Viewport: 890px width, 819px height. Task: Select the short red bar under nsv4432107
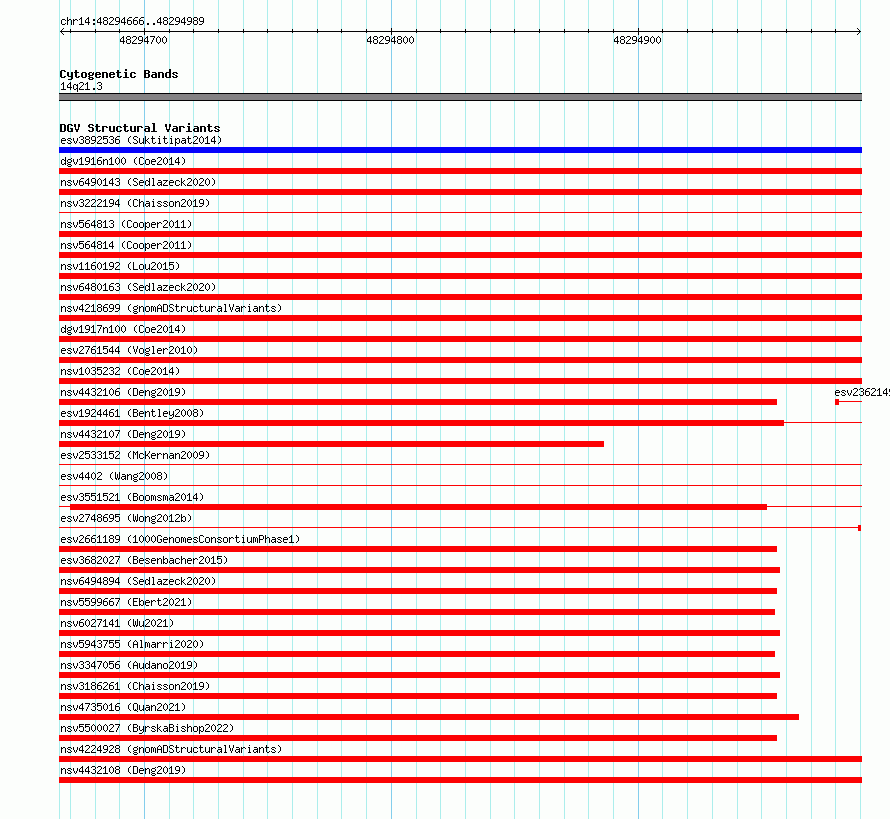(331, 444)
